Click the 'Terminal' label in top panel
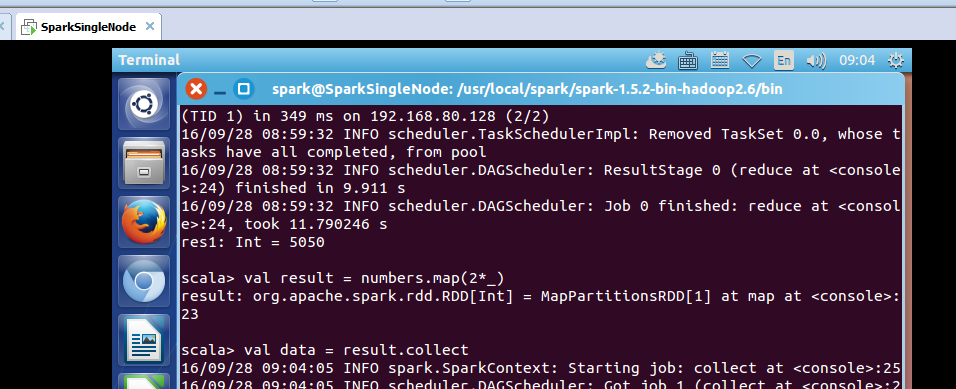Viewport: 956px width, 389px height. tap(149, 60)
